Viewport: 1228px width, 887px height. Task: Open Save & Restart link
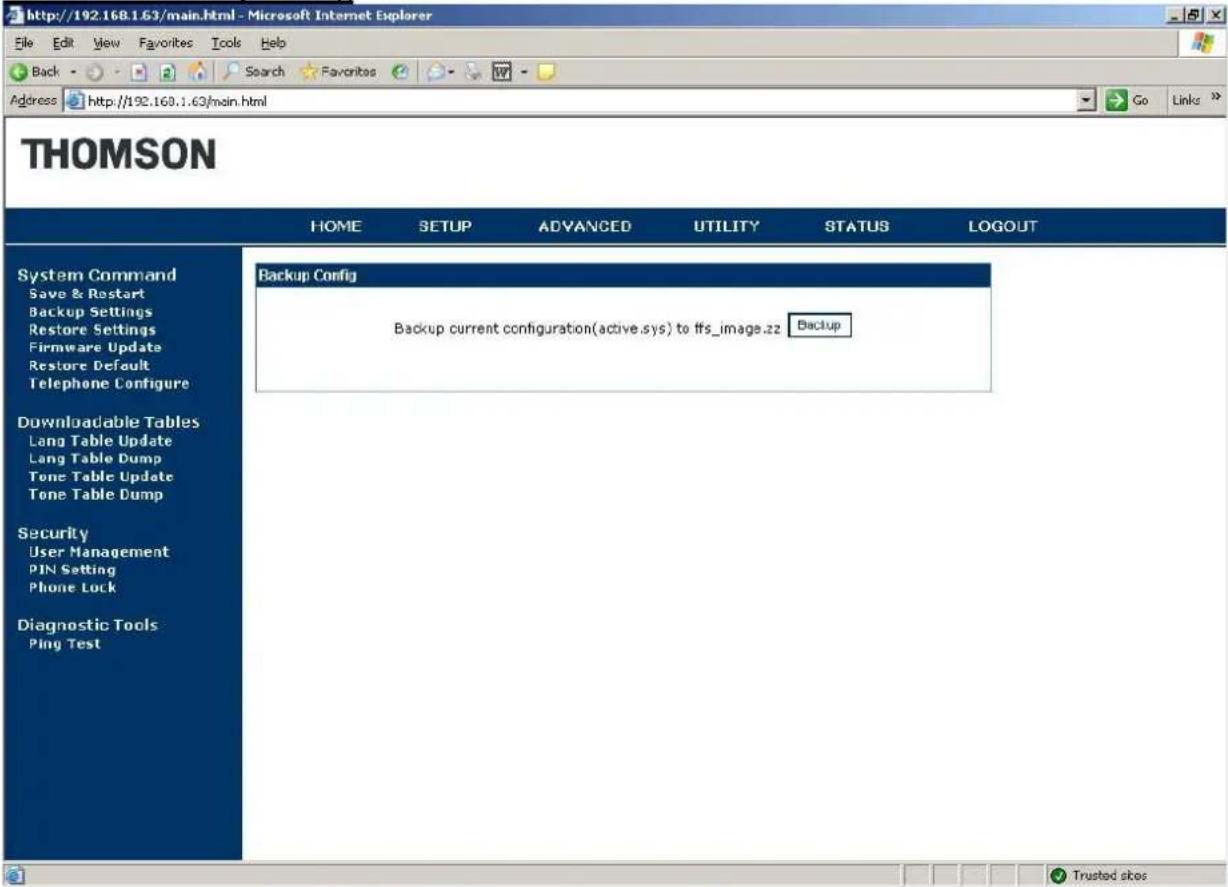87,294
